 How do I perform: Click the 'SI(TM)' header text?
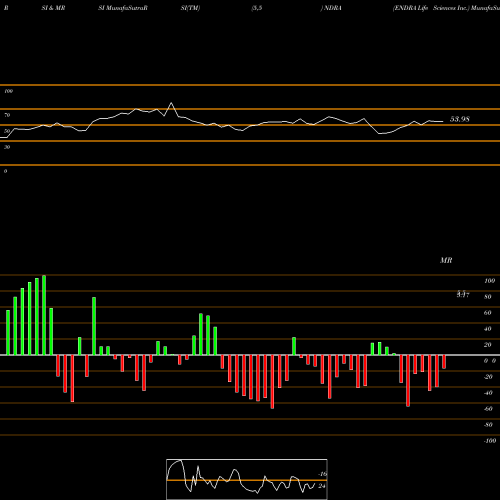(190, 8)
